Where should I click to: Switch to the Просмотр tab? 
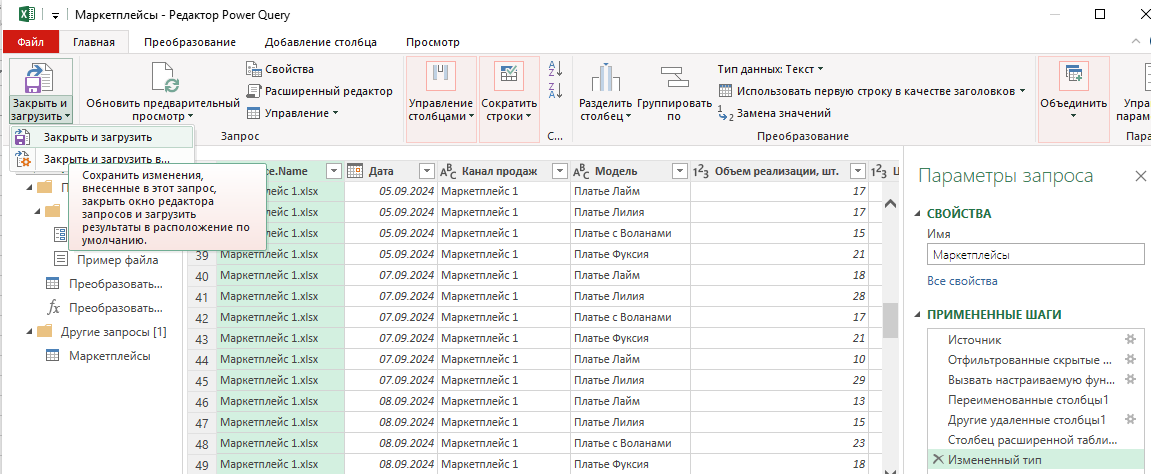pos(432,42)
